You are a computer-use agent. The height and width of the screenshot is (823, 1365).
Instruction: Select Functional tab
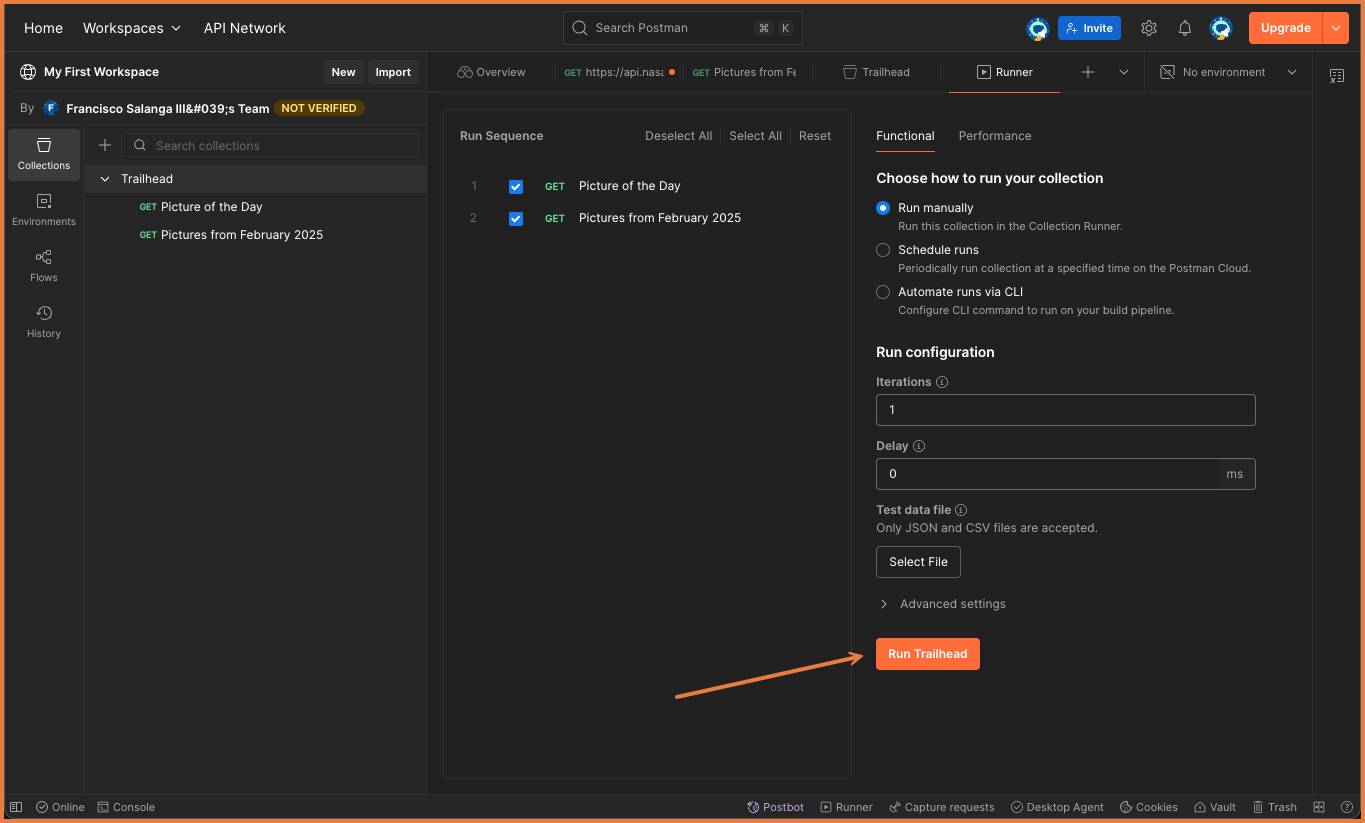tap(905, 136)
